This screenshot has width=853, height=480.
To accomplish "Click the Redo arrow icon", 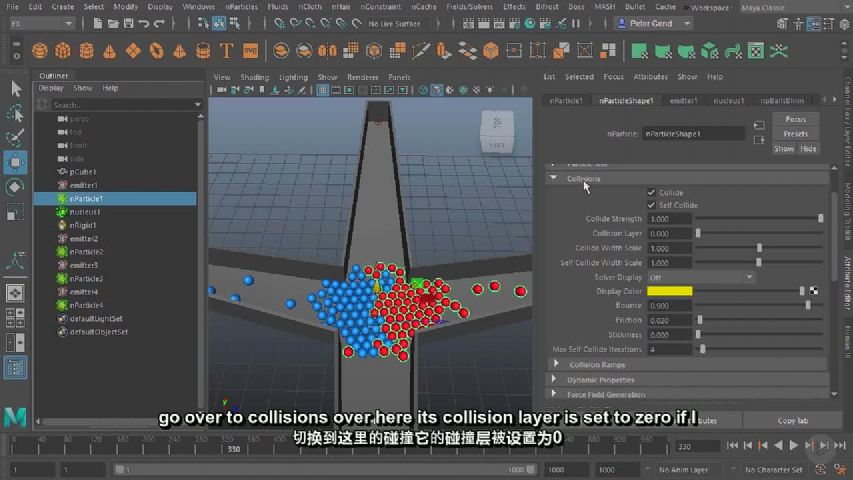I will 159,23.
